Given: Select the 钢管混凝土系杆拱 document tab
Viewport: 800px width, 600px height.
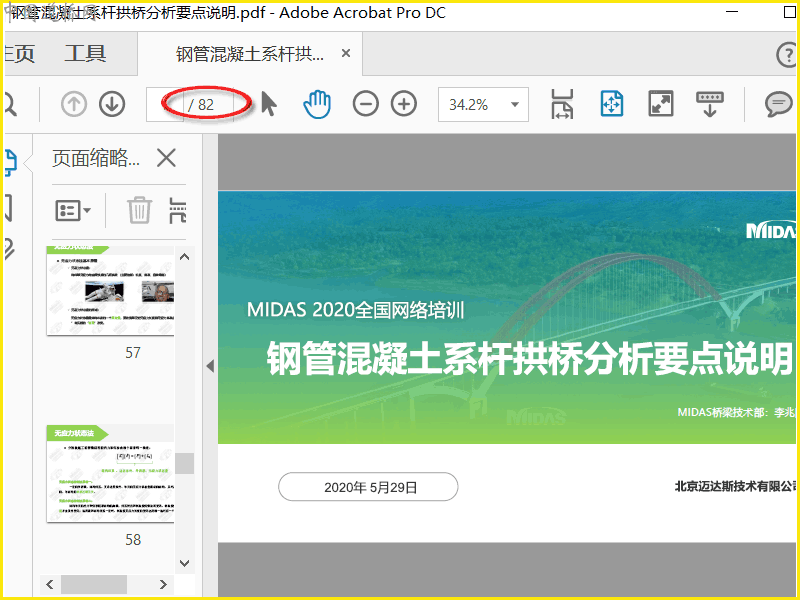Looking at the screenshot, I should [250, 54].
